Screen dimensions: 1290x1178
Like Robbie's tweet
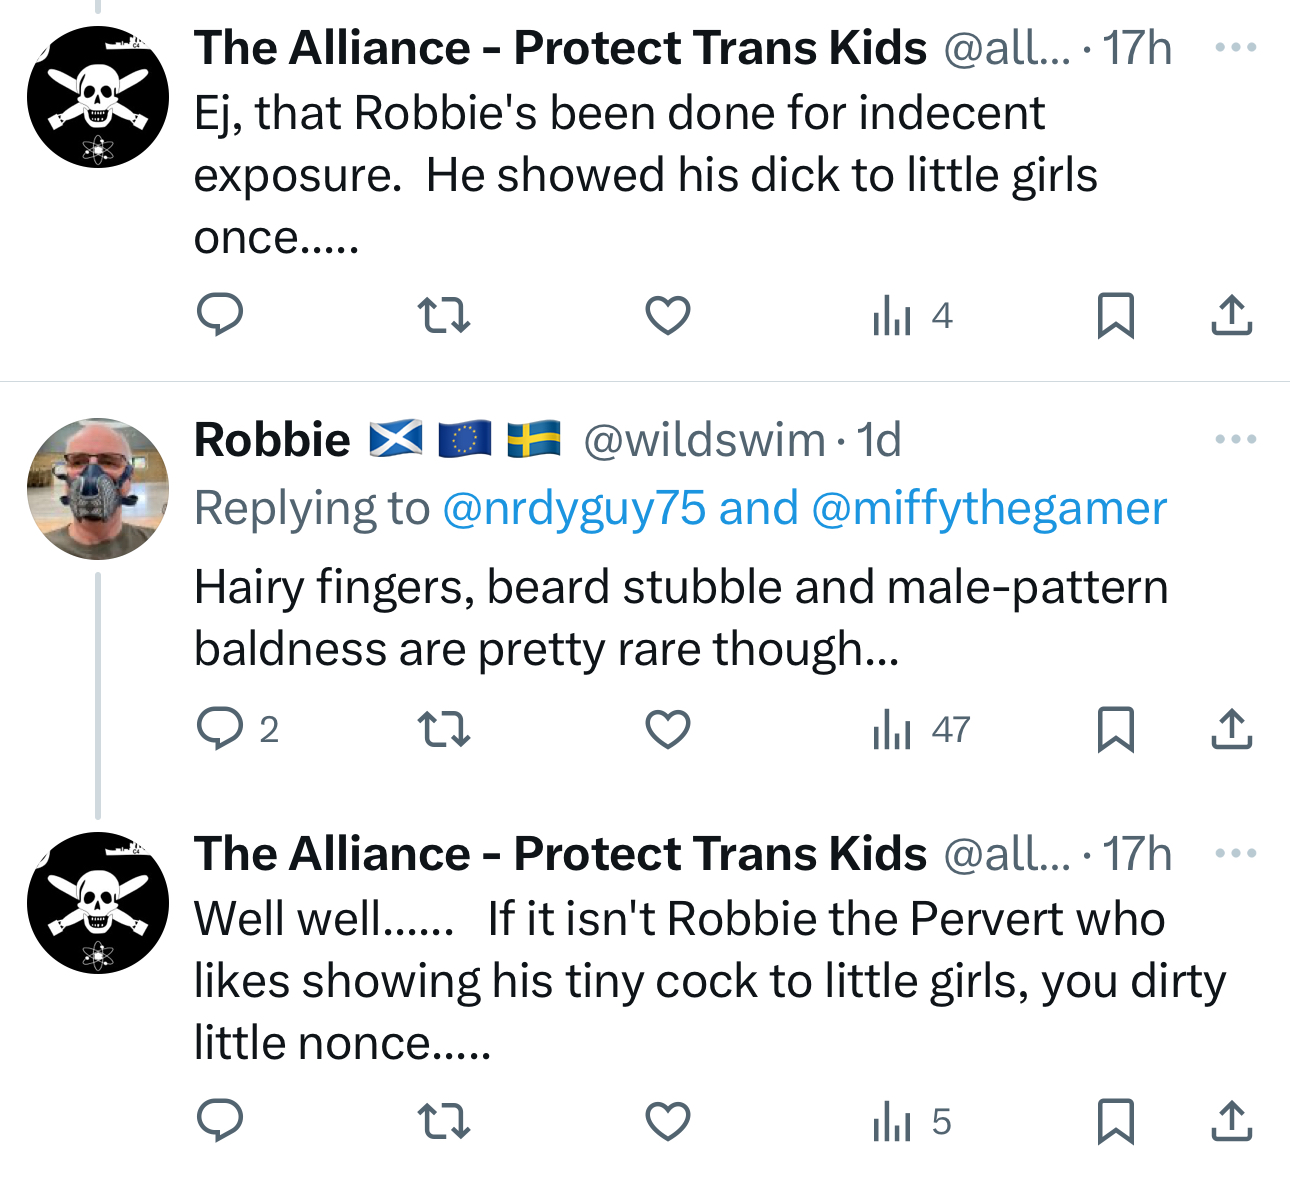(667, 729)
